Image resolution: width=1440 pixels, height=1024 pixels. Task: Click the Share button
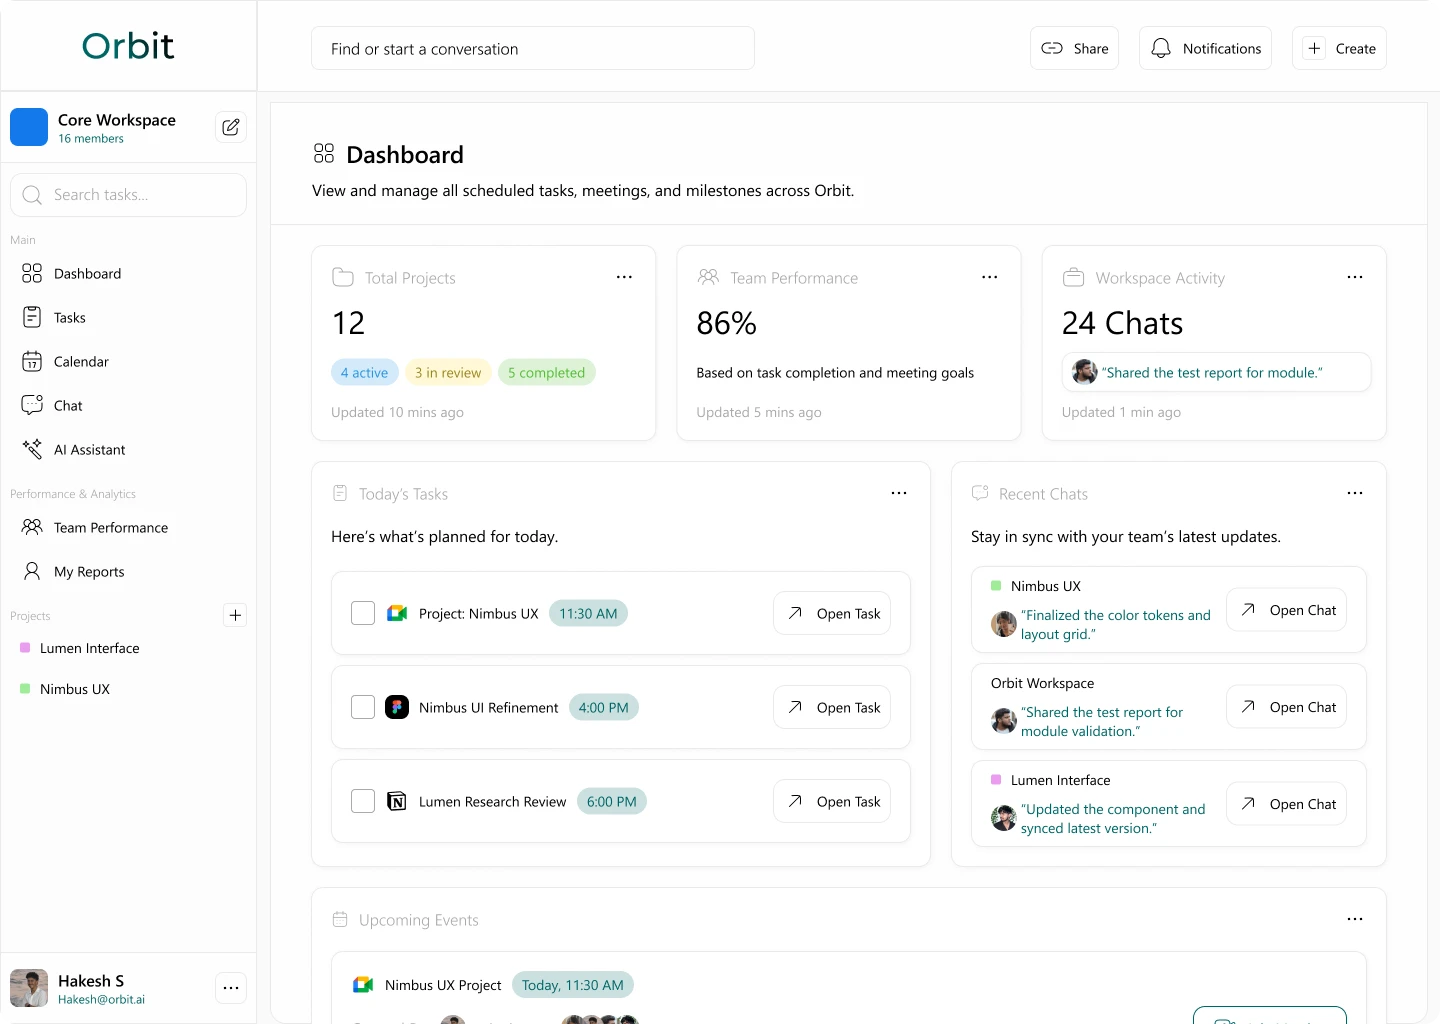click(1074, 48)
